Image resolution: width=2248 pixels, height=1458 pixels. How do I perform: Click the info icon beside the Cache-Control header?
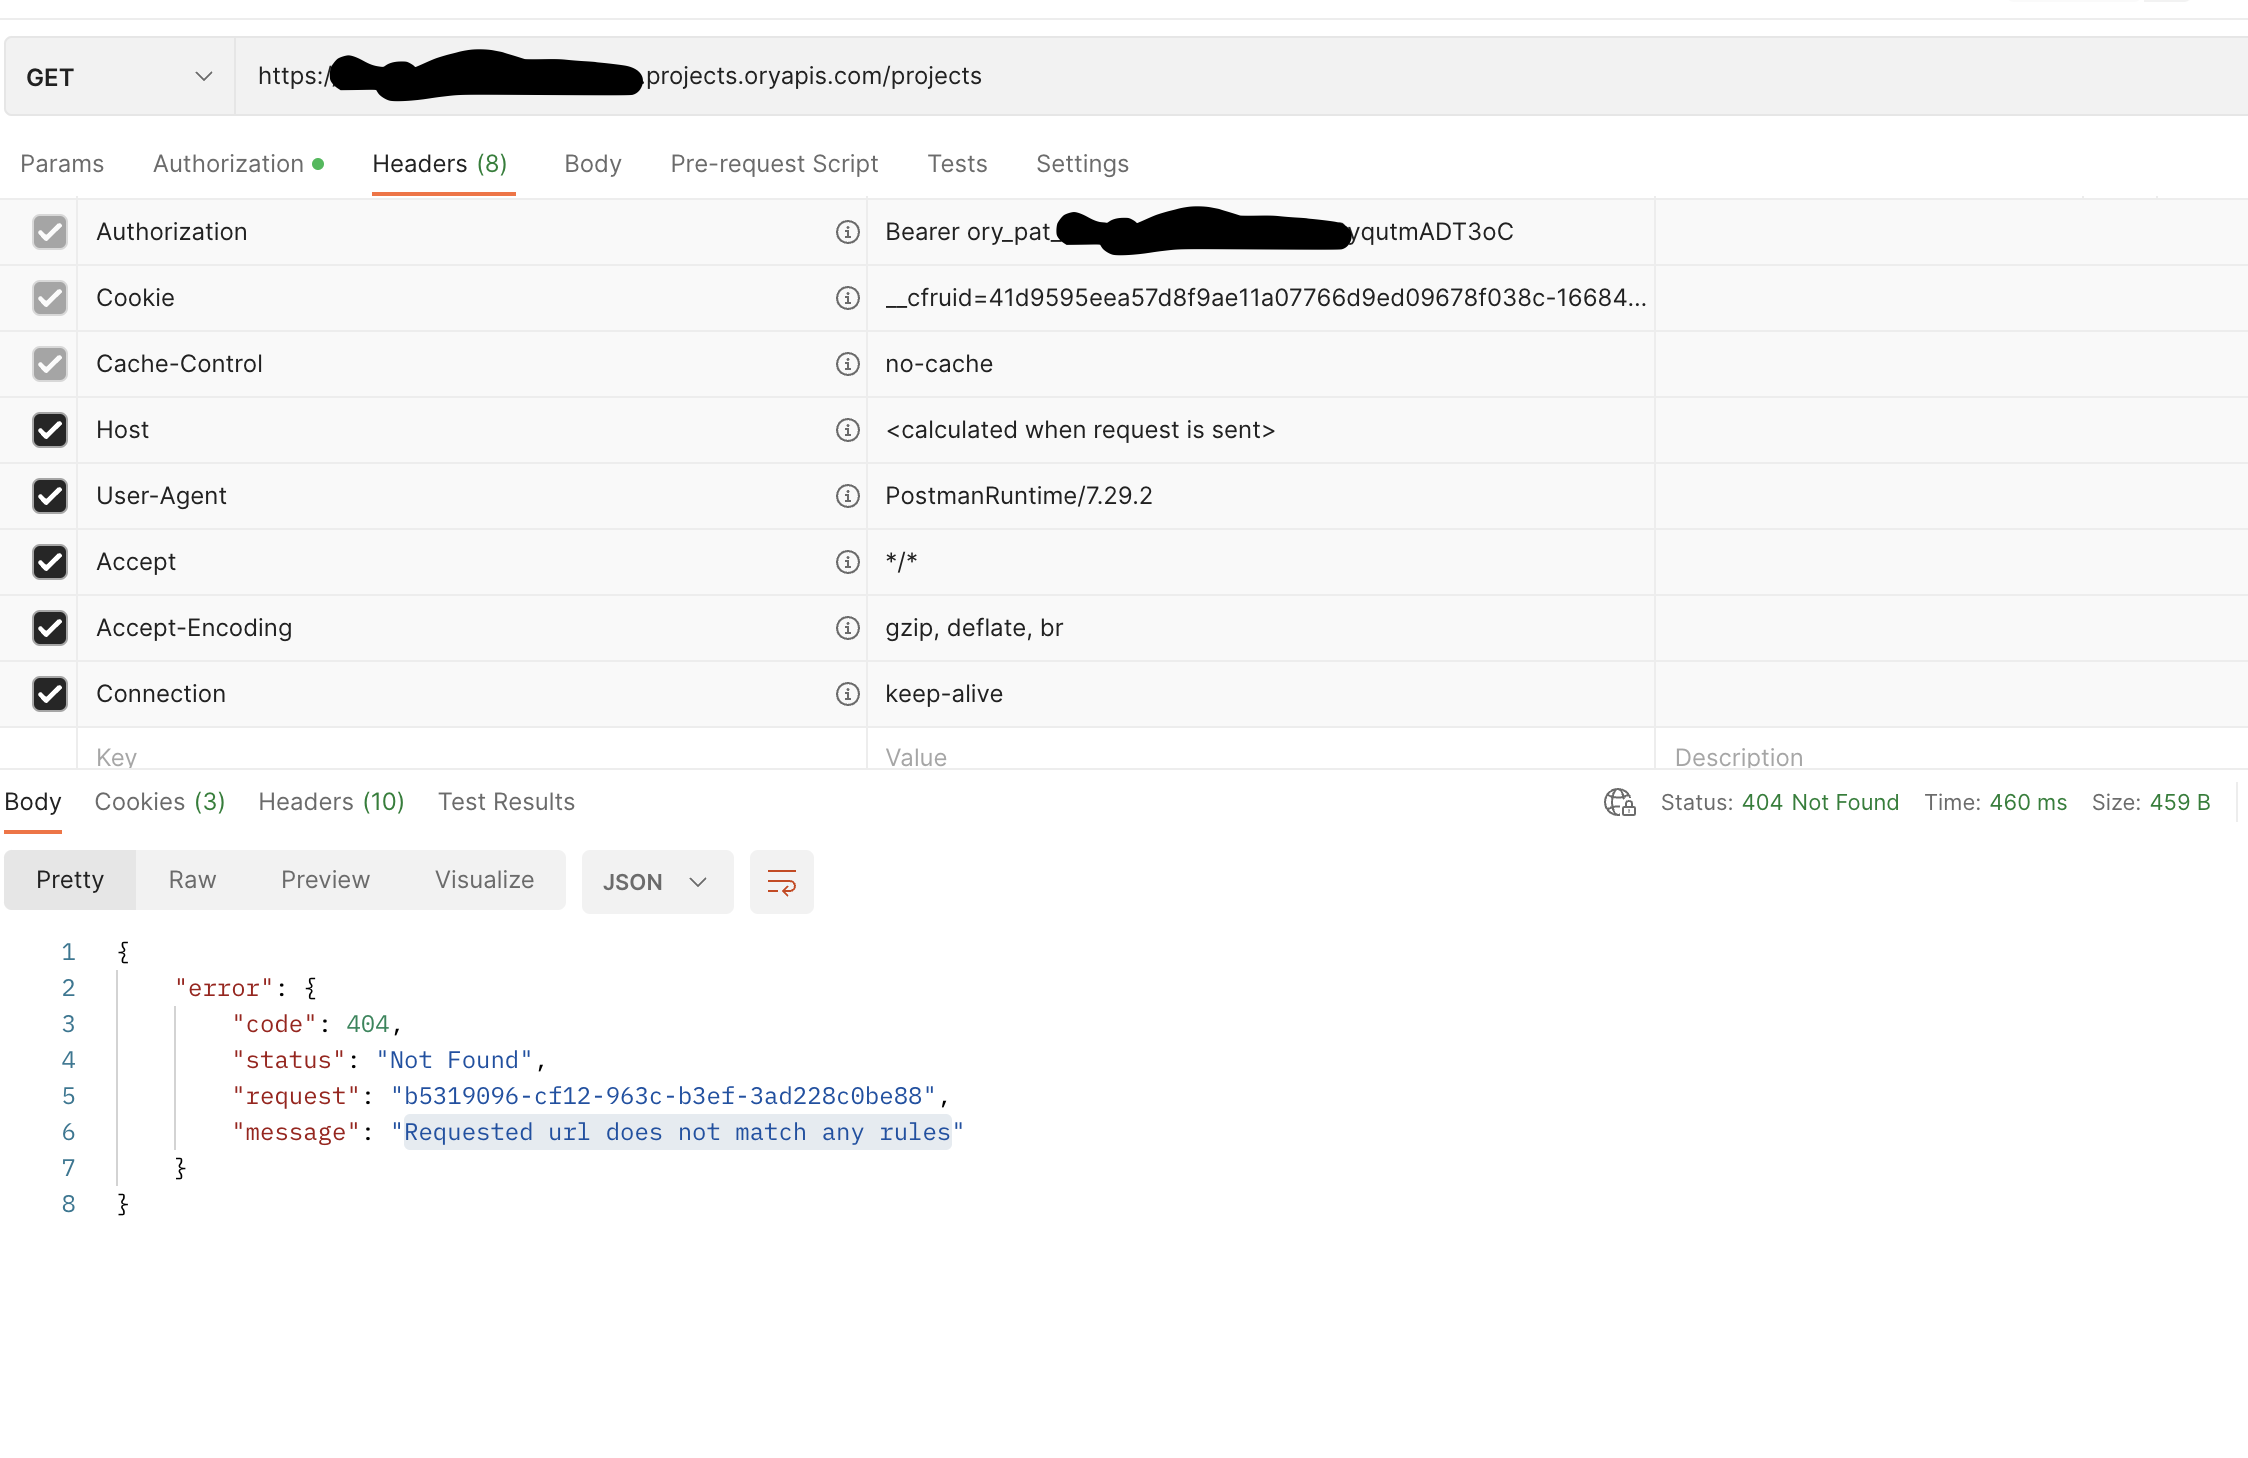pos(847,364)
